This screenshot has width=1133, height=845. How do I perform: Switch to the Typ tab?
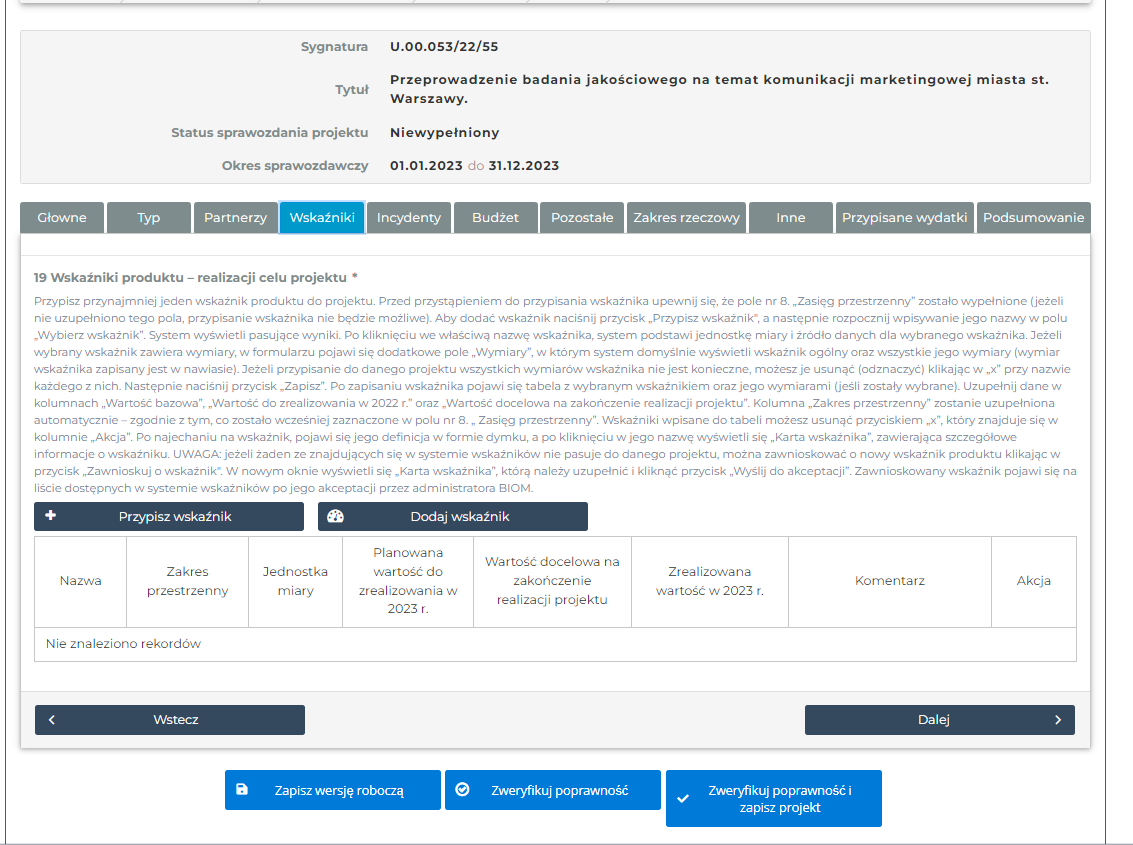pyautogui.click(x=148, y=217)
